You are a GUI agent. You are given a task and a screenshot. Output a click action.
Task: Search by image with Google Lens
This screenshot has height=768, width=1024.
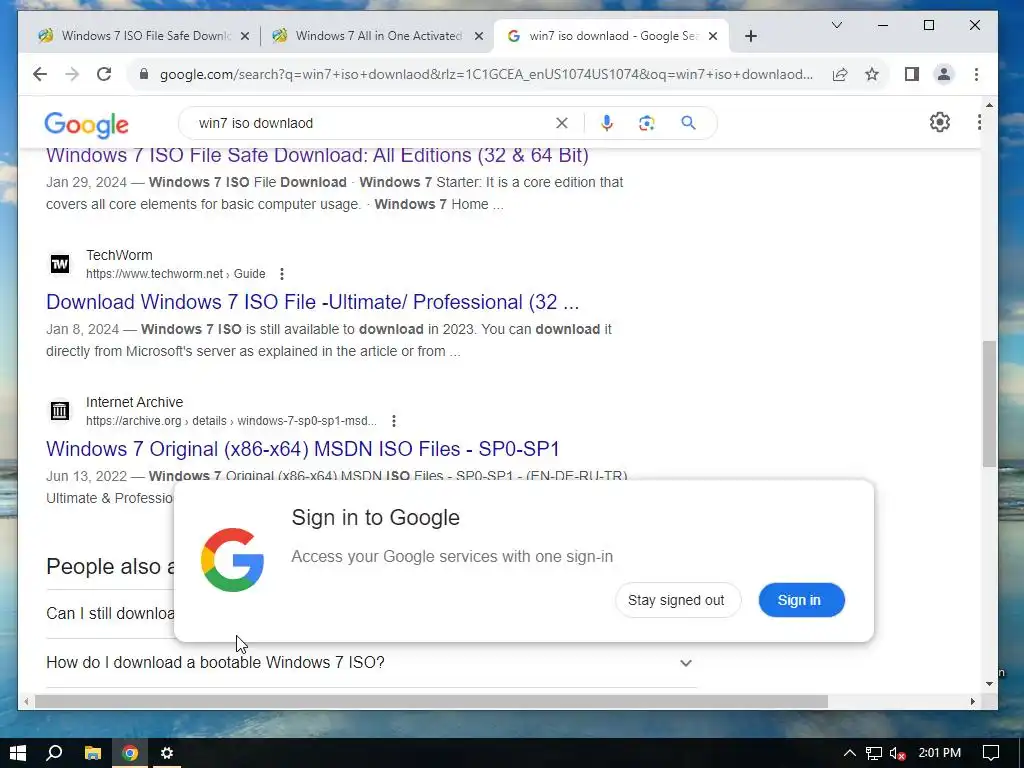[x=647, y=123]
